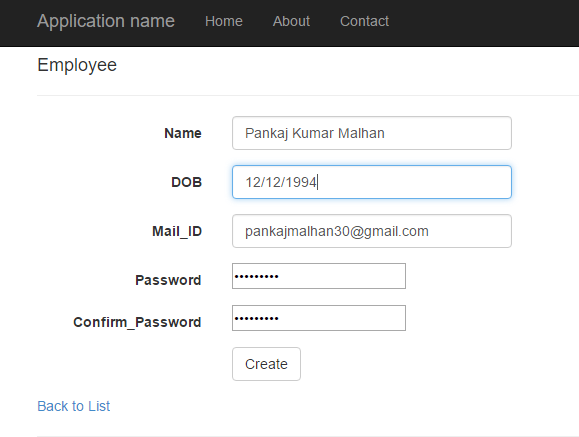This screenshot has width=579, height=437.
Task: Click the Mail_ID field label
Action: [177, 231]
